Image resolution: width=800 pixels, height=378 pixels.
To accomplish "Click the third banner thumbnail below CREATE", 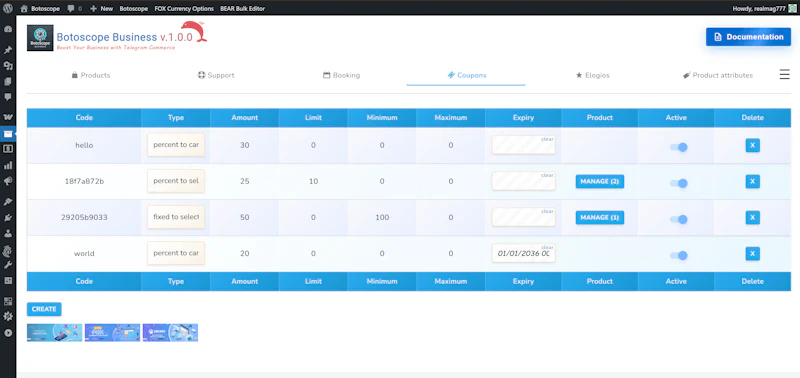I will (x=170, y=333).
